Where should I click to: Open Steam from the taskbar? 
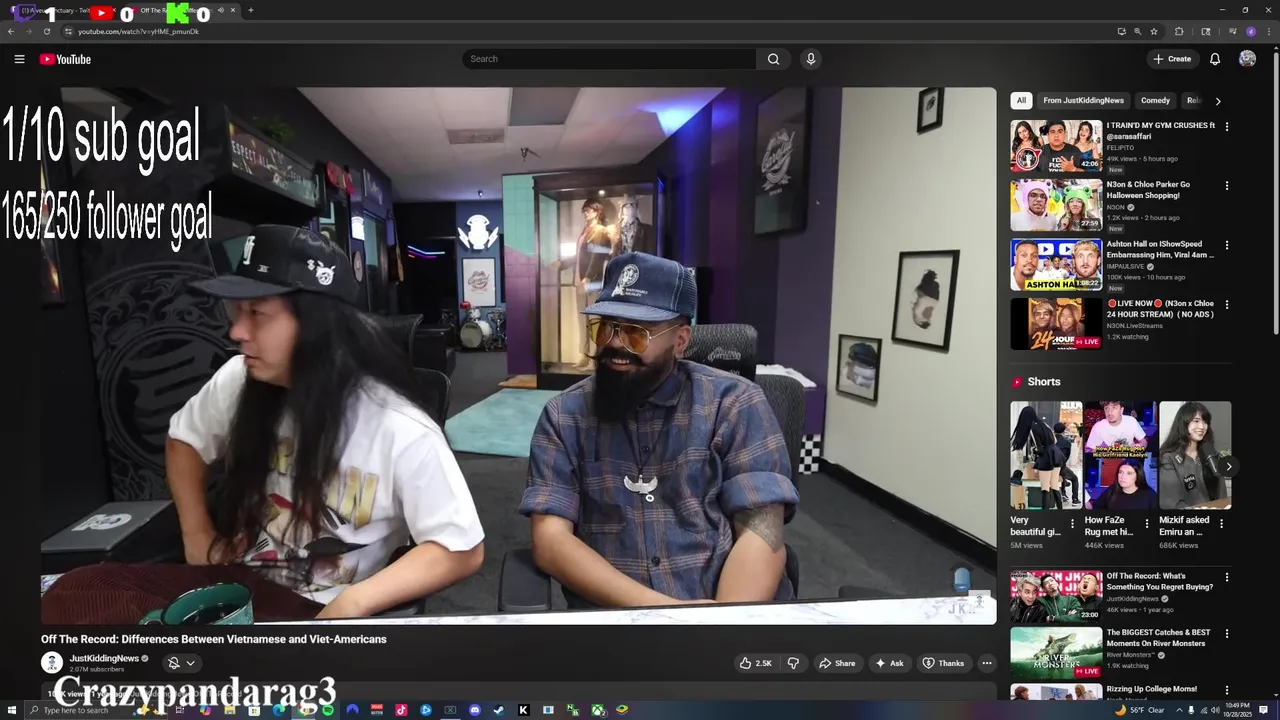pos(499,710)
